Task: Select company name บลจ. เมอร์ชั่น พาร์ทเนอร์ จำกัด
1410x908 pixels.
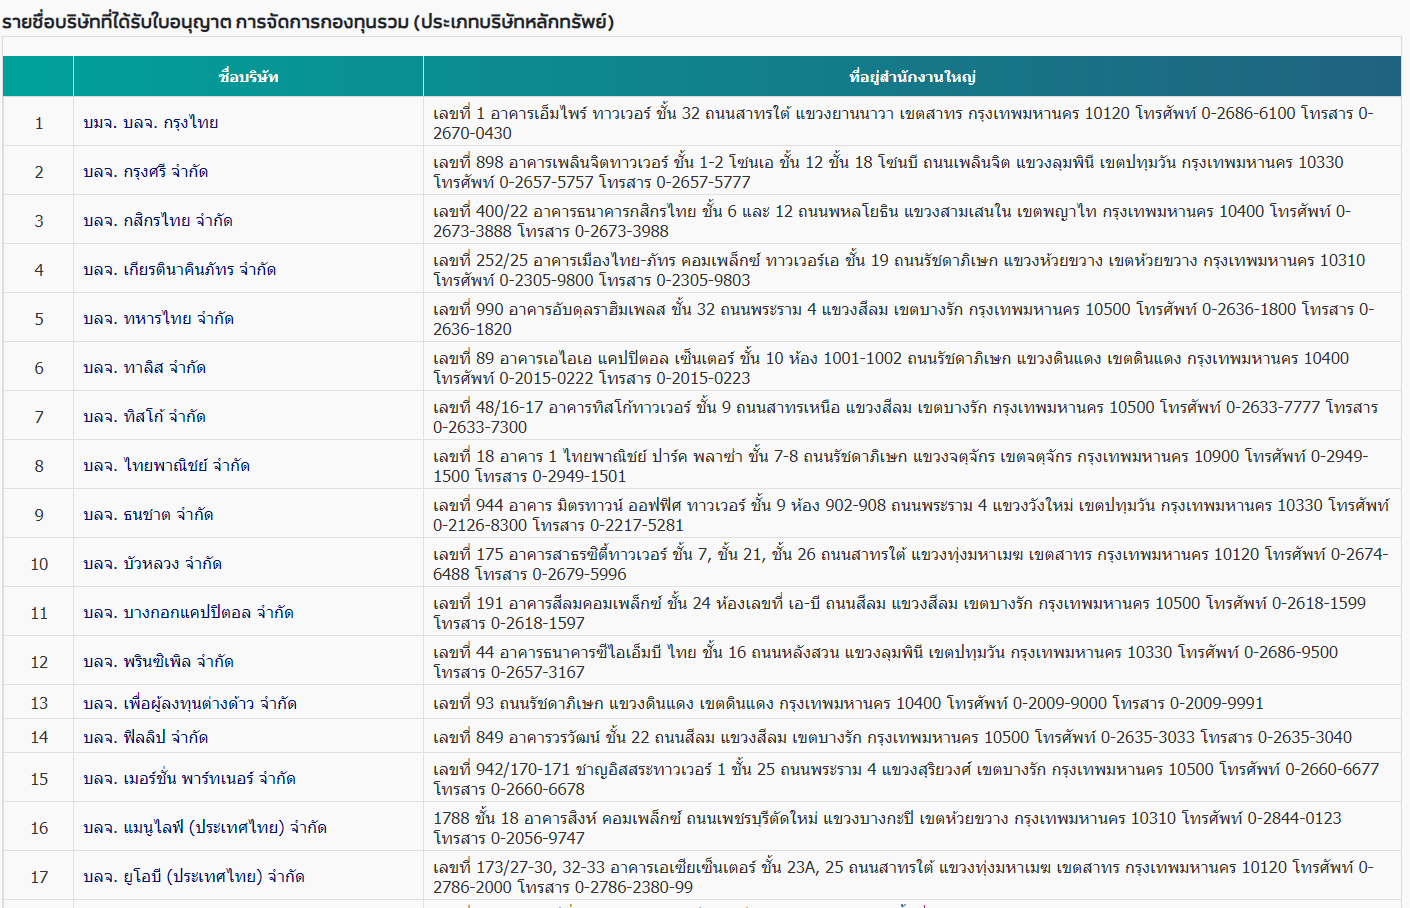Action: (x=190, y=778)
